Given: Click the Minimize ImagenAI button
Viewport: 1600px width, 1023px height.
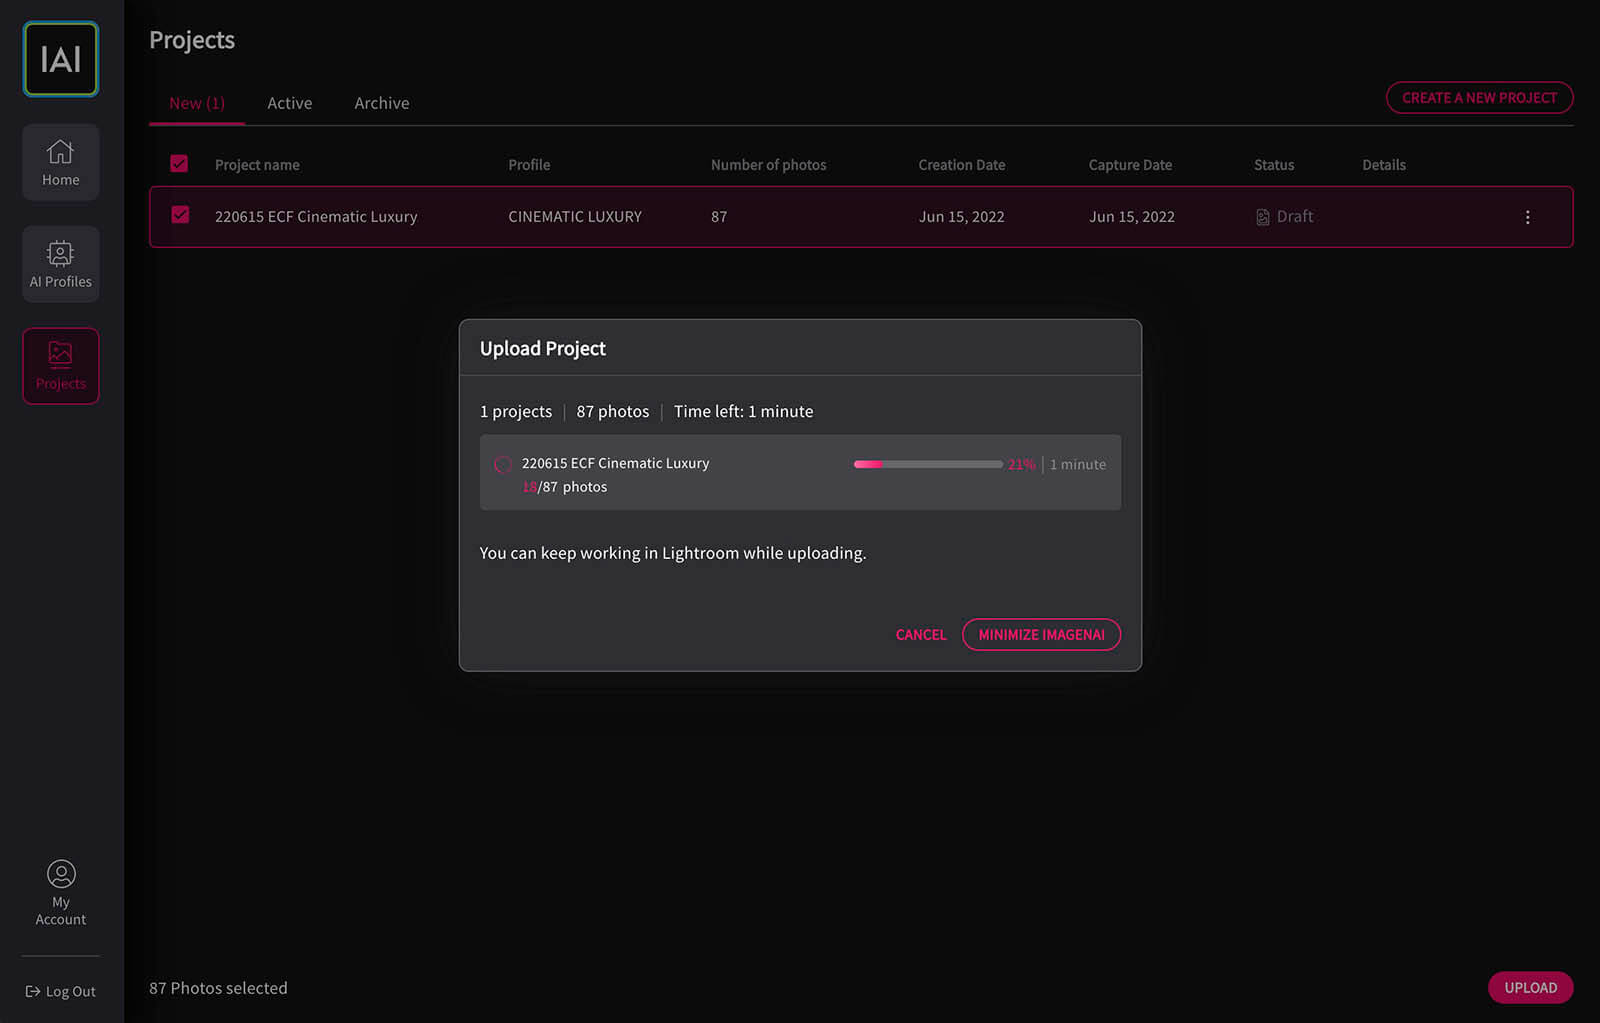Looking at the screenshot, I should click(1041, 635).
